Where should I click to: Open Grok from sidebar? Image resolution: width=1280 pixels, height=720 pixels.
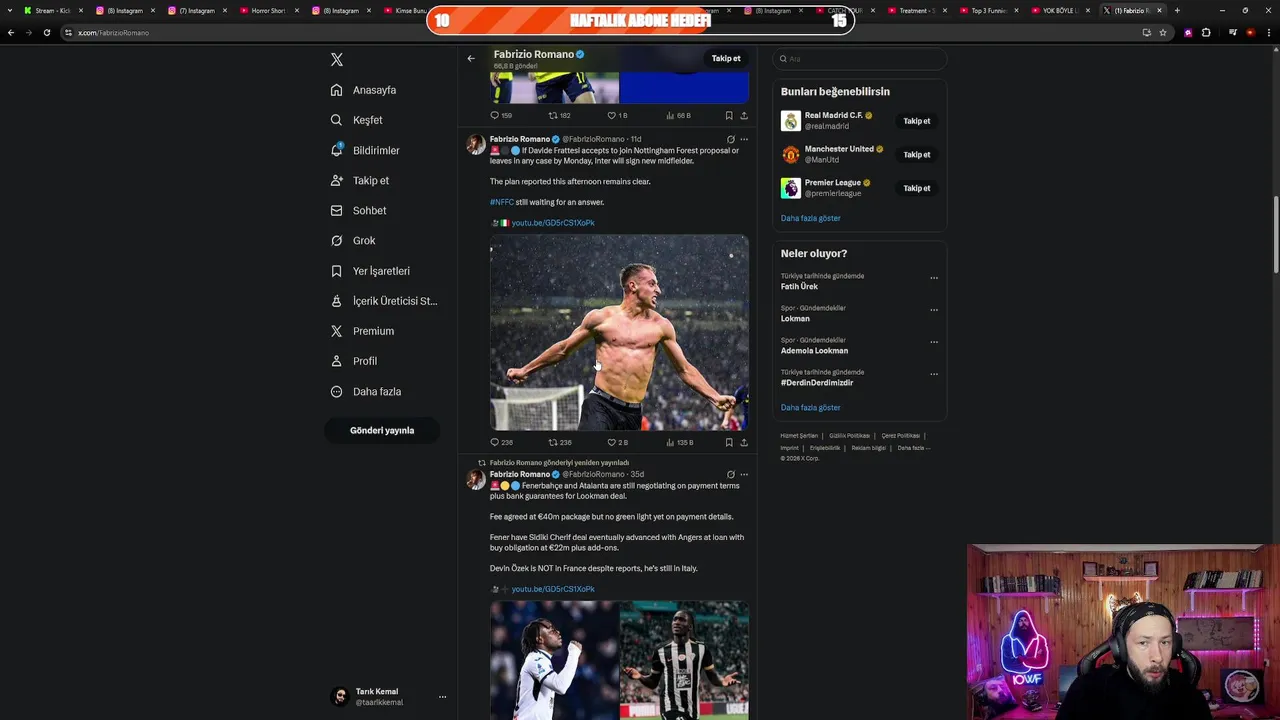[x=353, y=241]
